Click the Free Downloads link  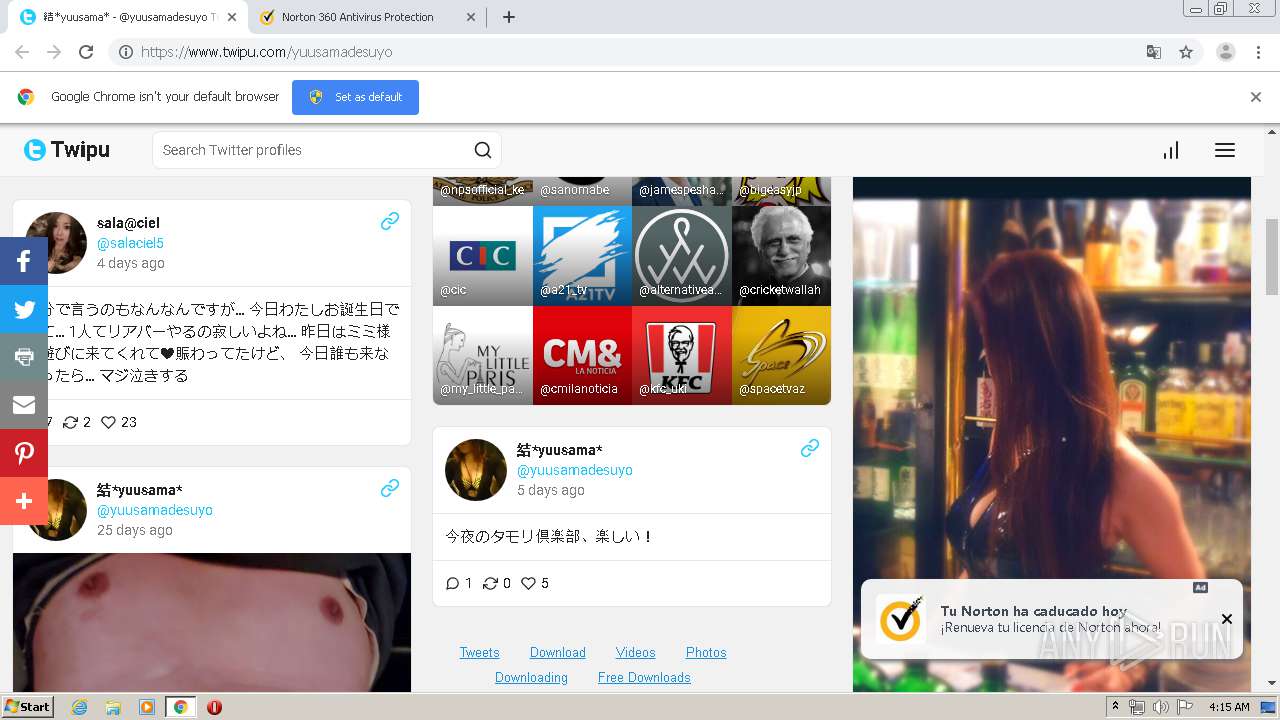click(x=644, y=677)
